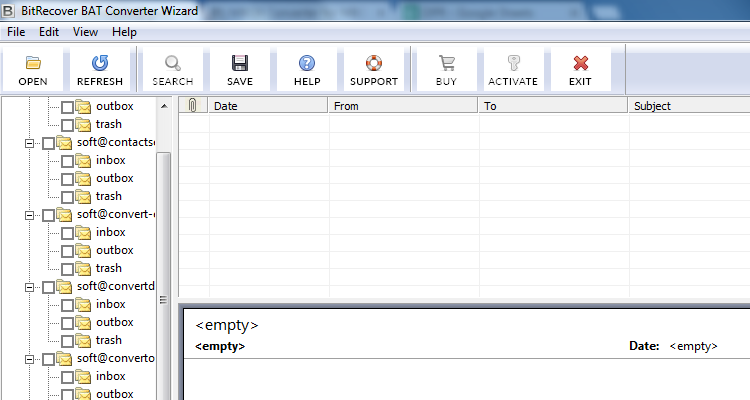The image size is (750, 400).
Task: Select outbox label under soft@convert-
Action: (x=115, y=250)
